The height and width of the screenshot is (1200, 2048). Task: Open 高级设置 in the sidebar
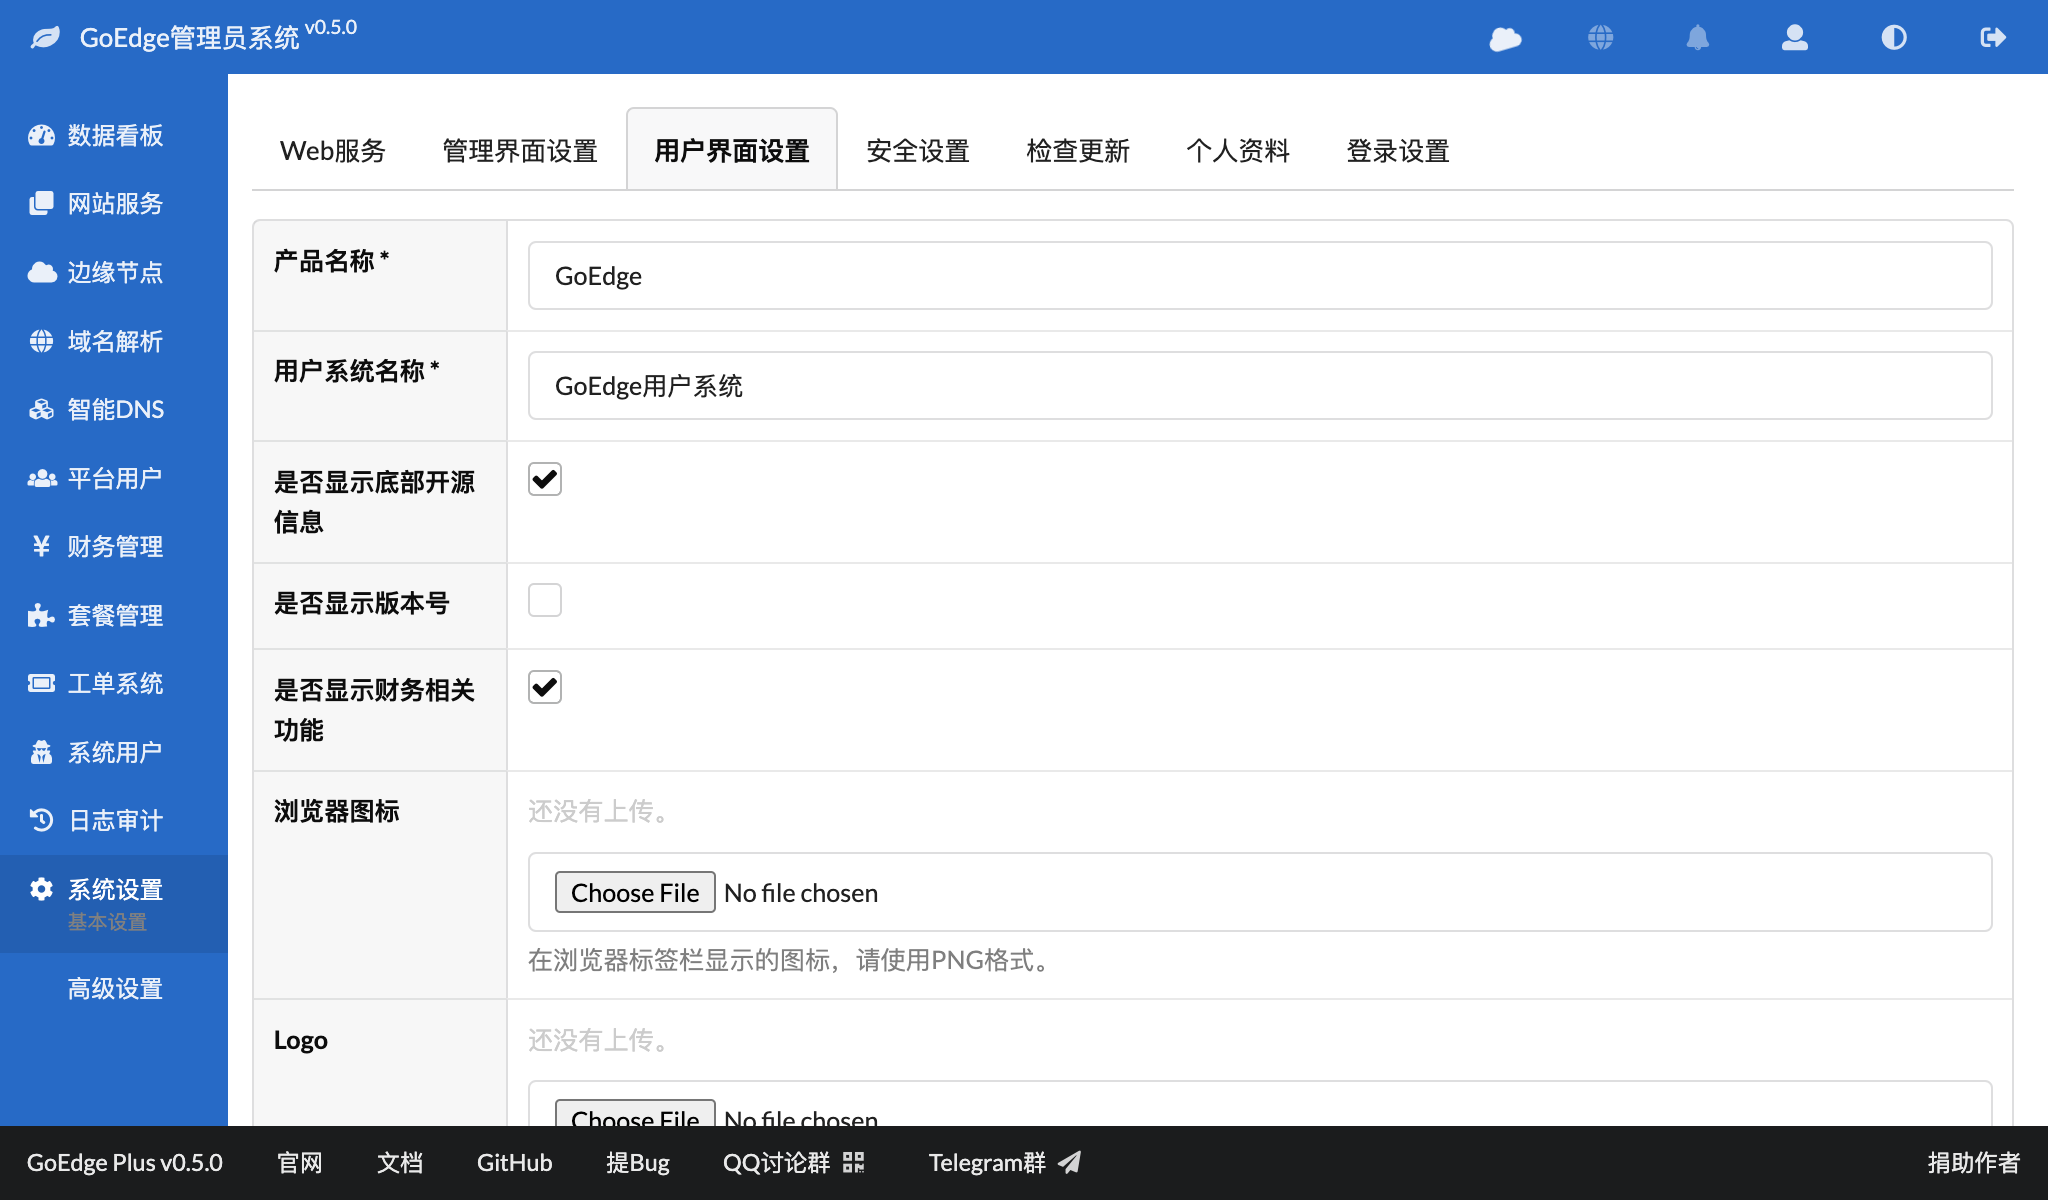(x=114, y=988)
